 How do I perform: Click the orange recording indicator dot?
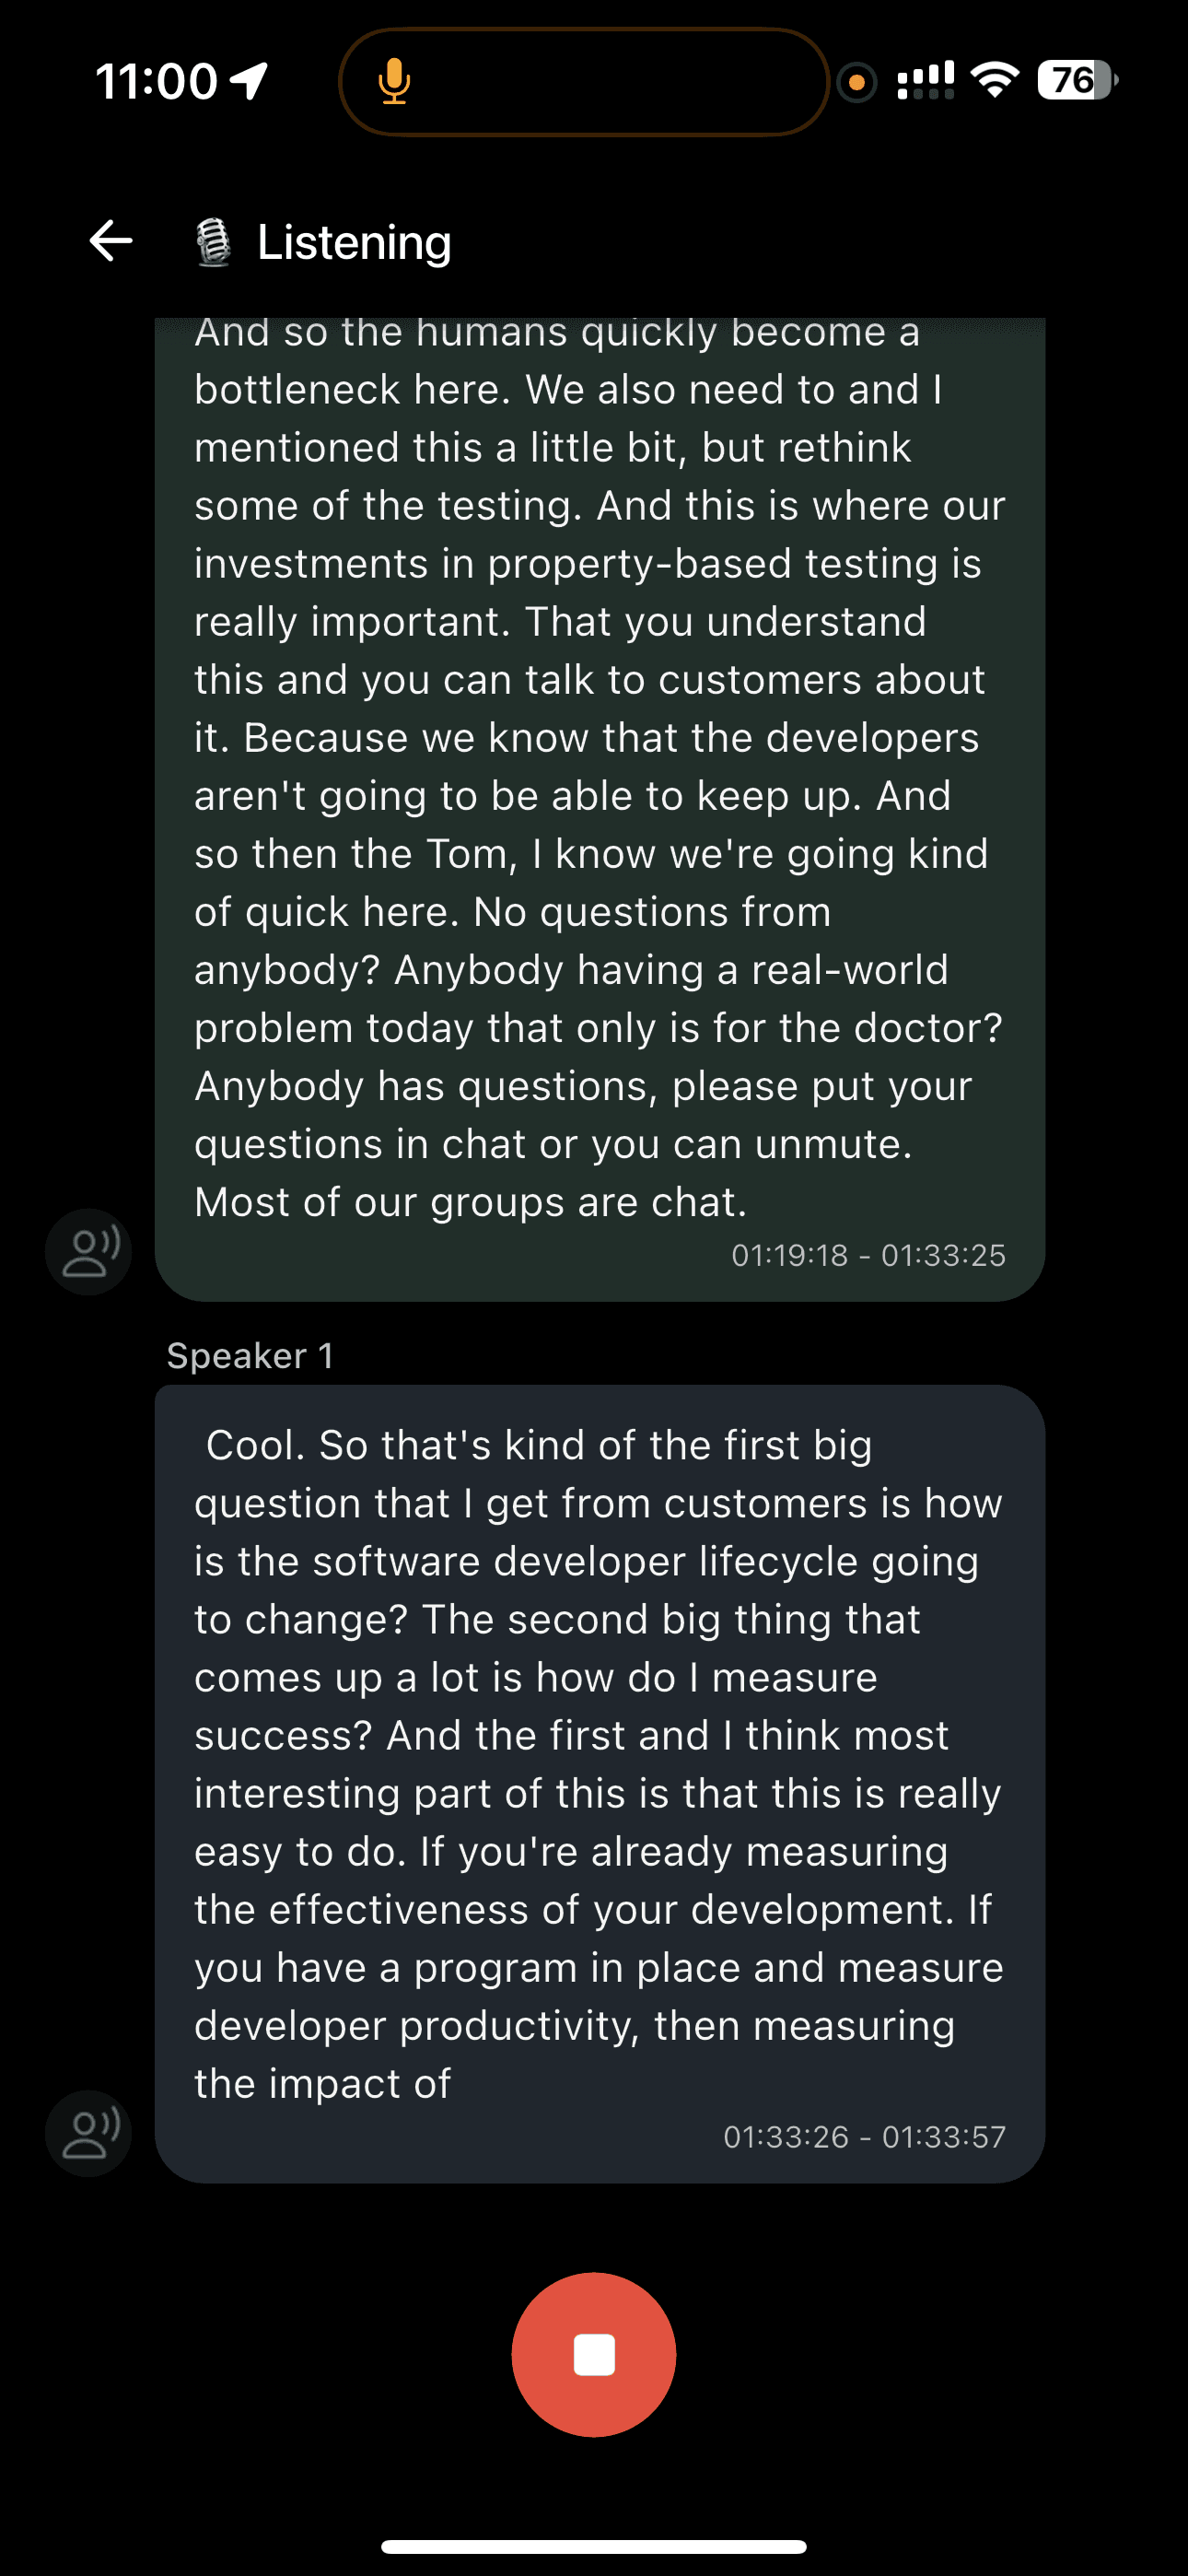(x=856, y=82)
